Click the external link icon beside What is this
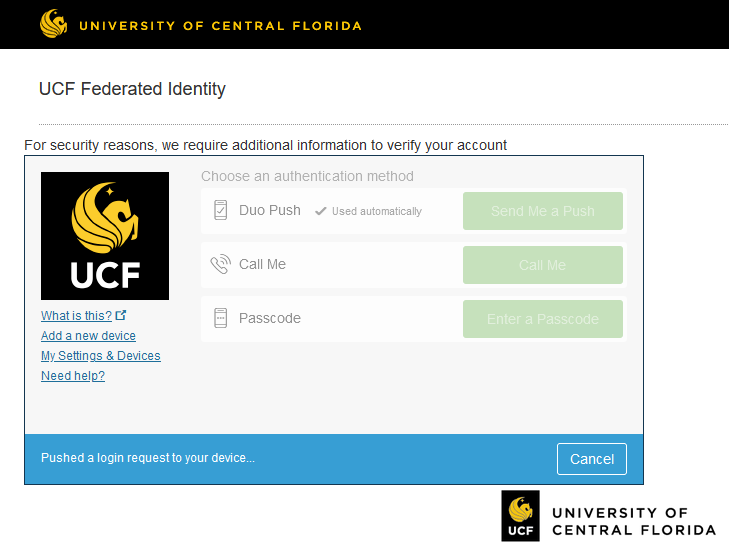Image resolution: width=729 pixels, height=553 pixels. [121, 315]
